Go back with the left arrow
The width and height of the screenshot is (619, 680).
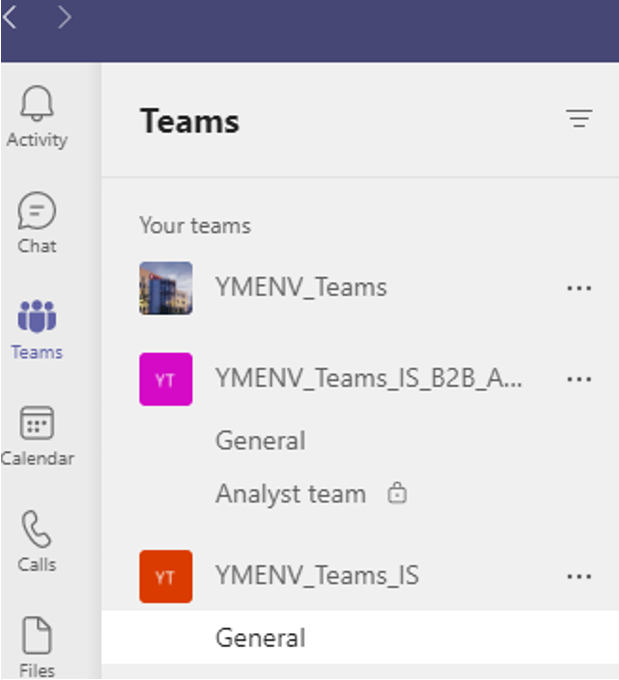pyautogui.click(x=10, y=17)
